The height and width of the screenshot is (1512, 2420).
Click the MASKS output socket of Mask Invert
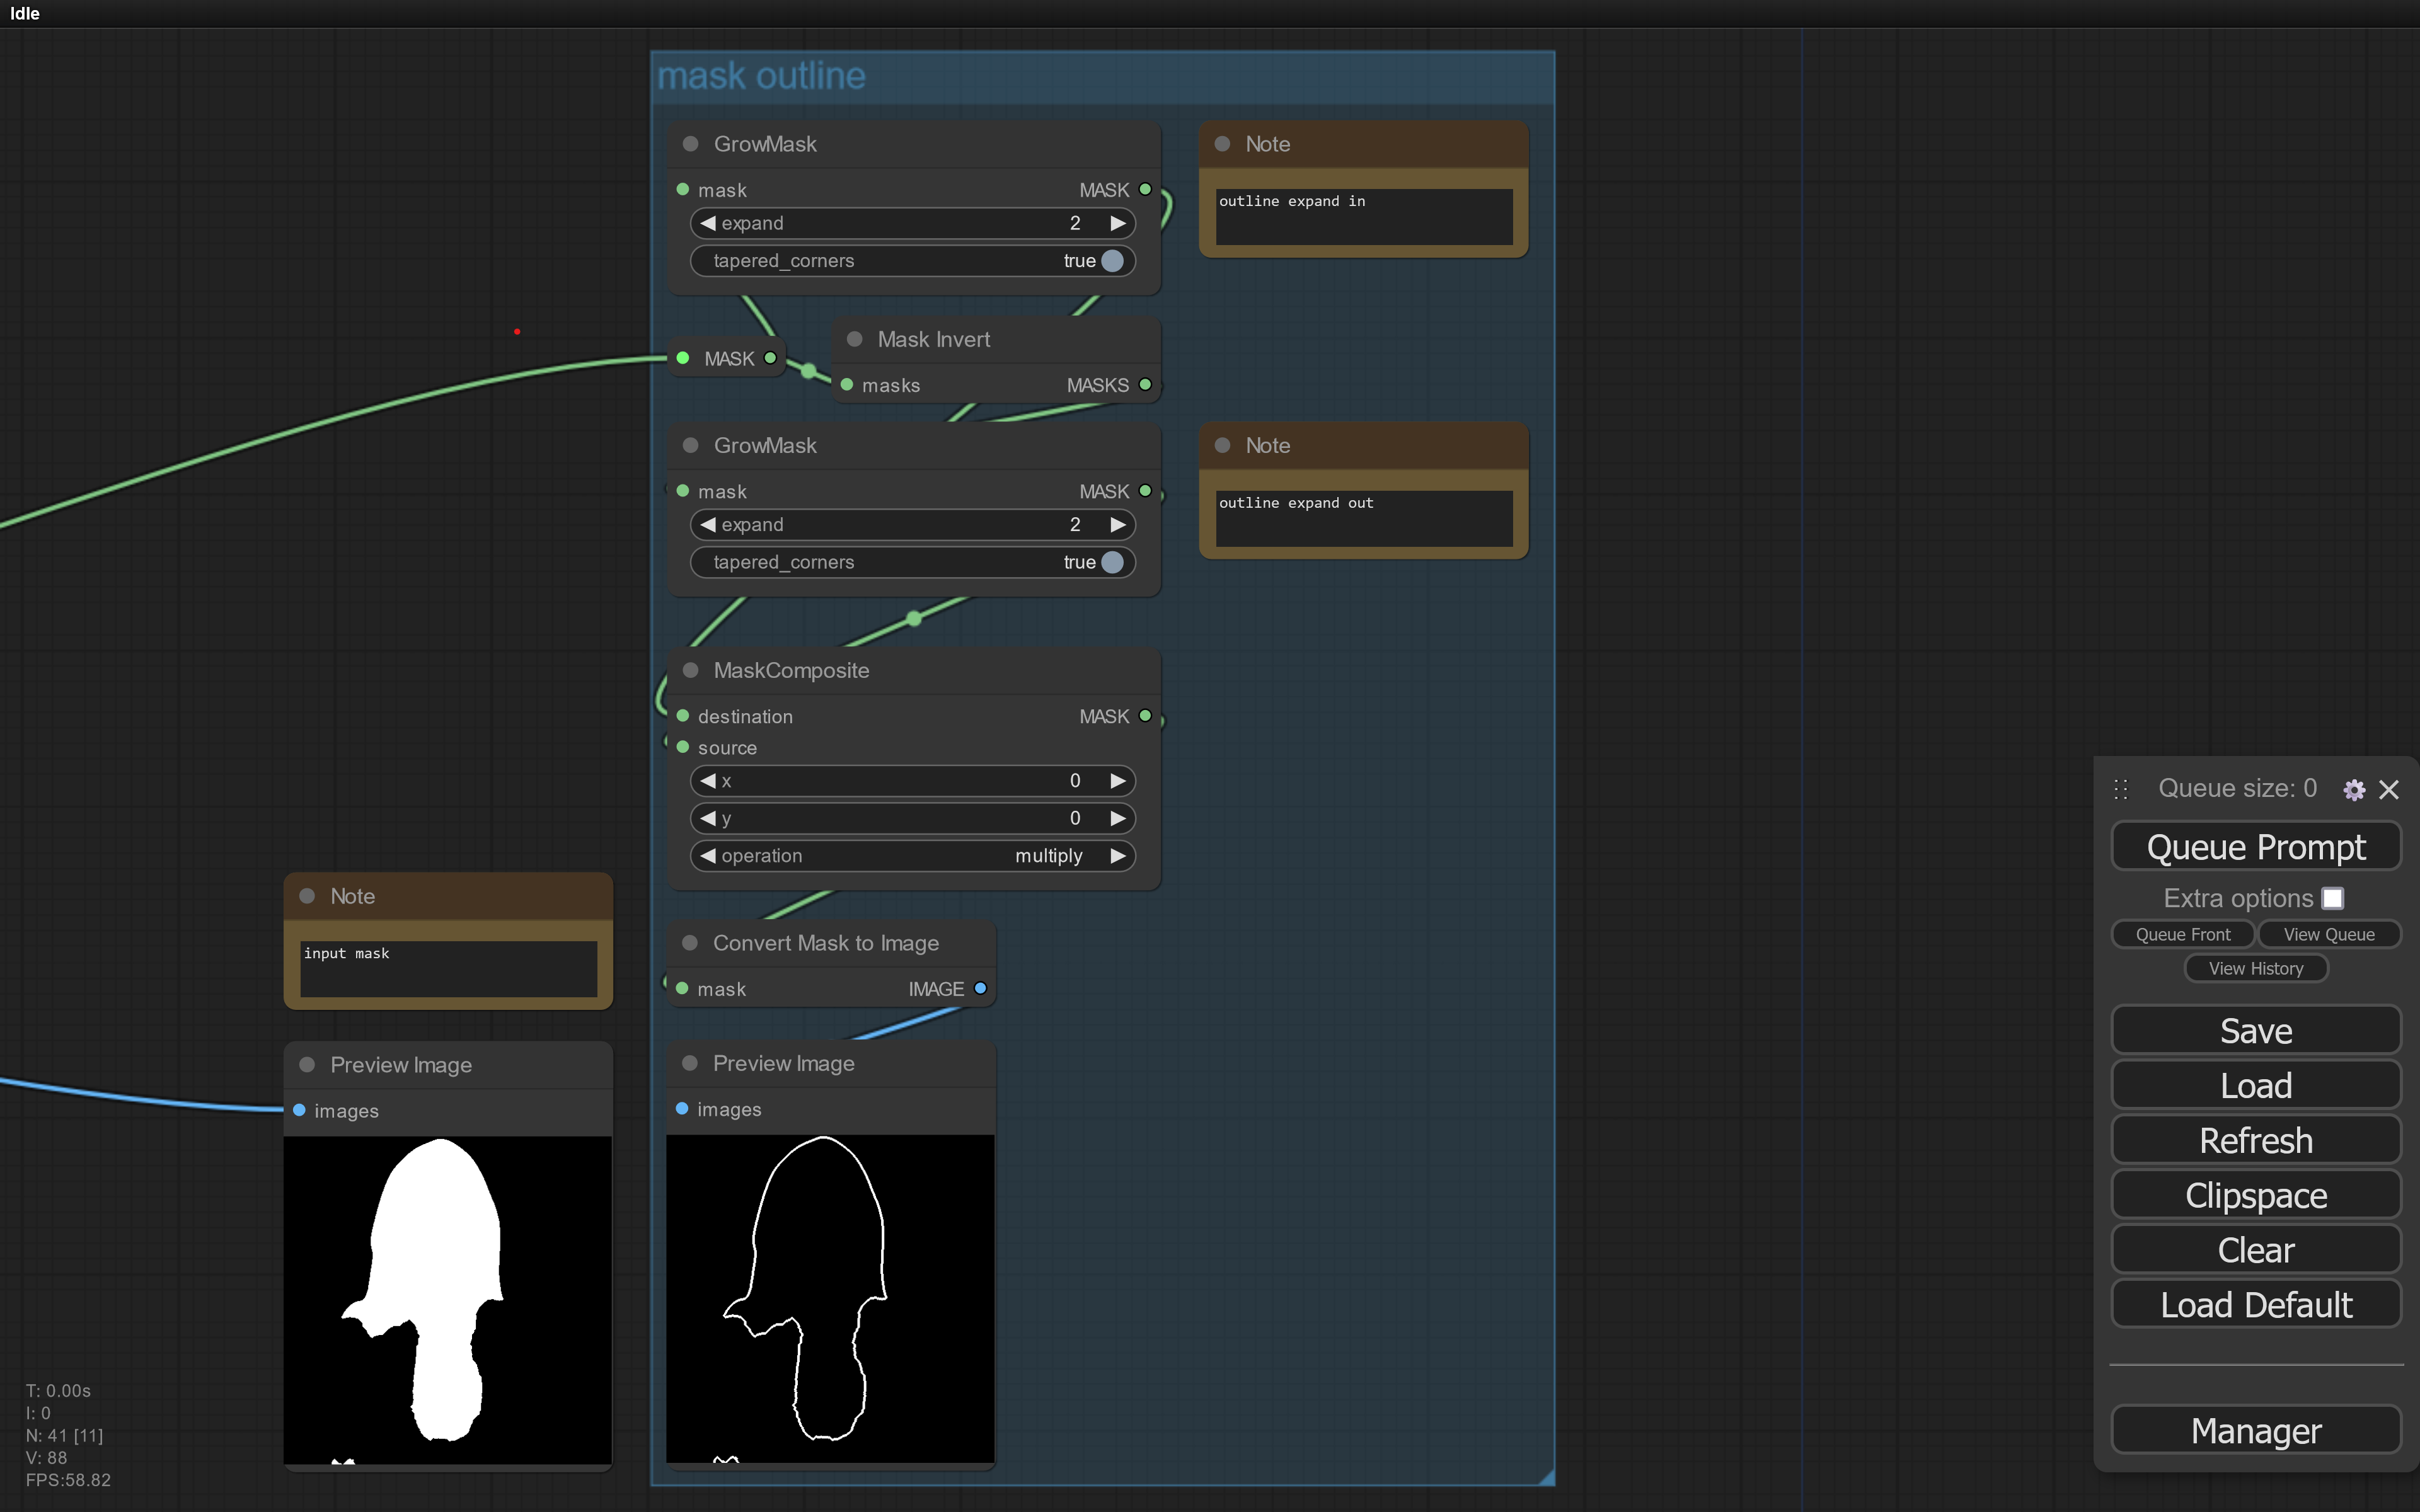coord(1145,384)
